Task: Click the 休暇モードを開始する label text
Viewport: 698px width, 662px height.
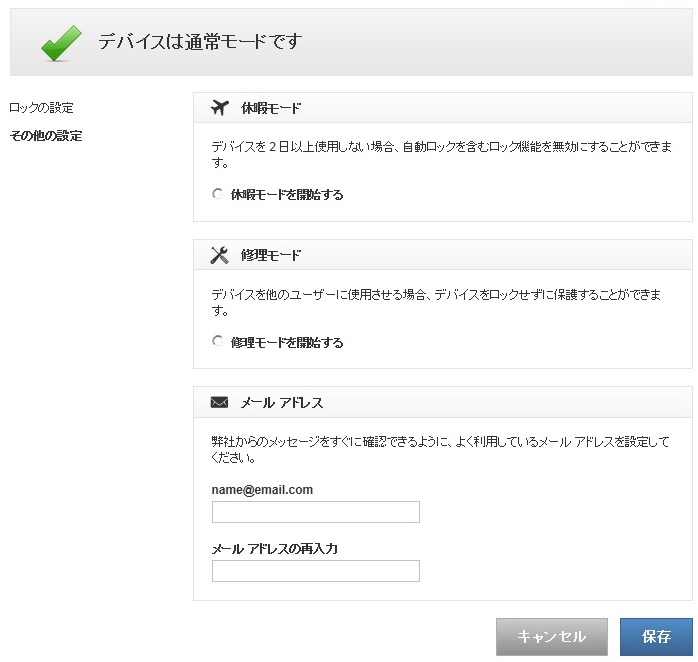Action: point(287,195)
